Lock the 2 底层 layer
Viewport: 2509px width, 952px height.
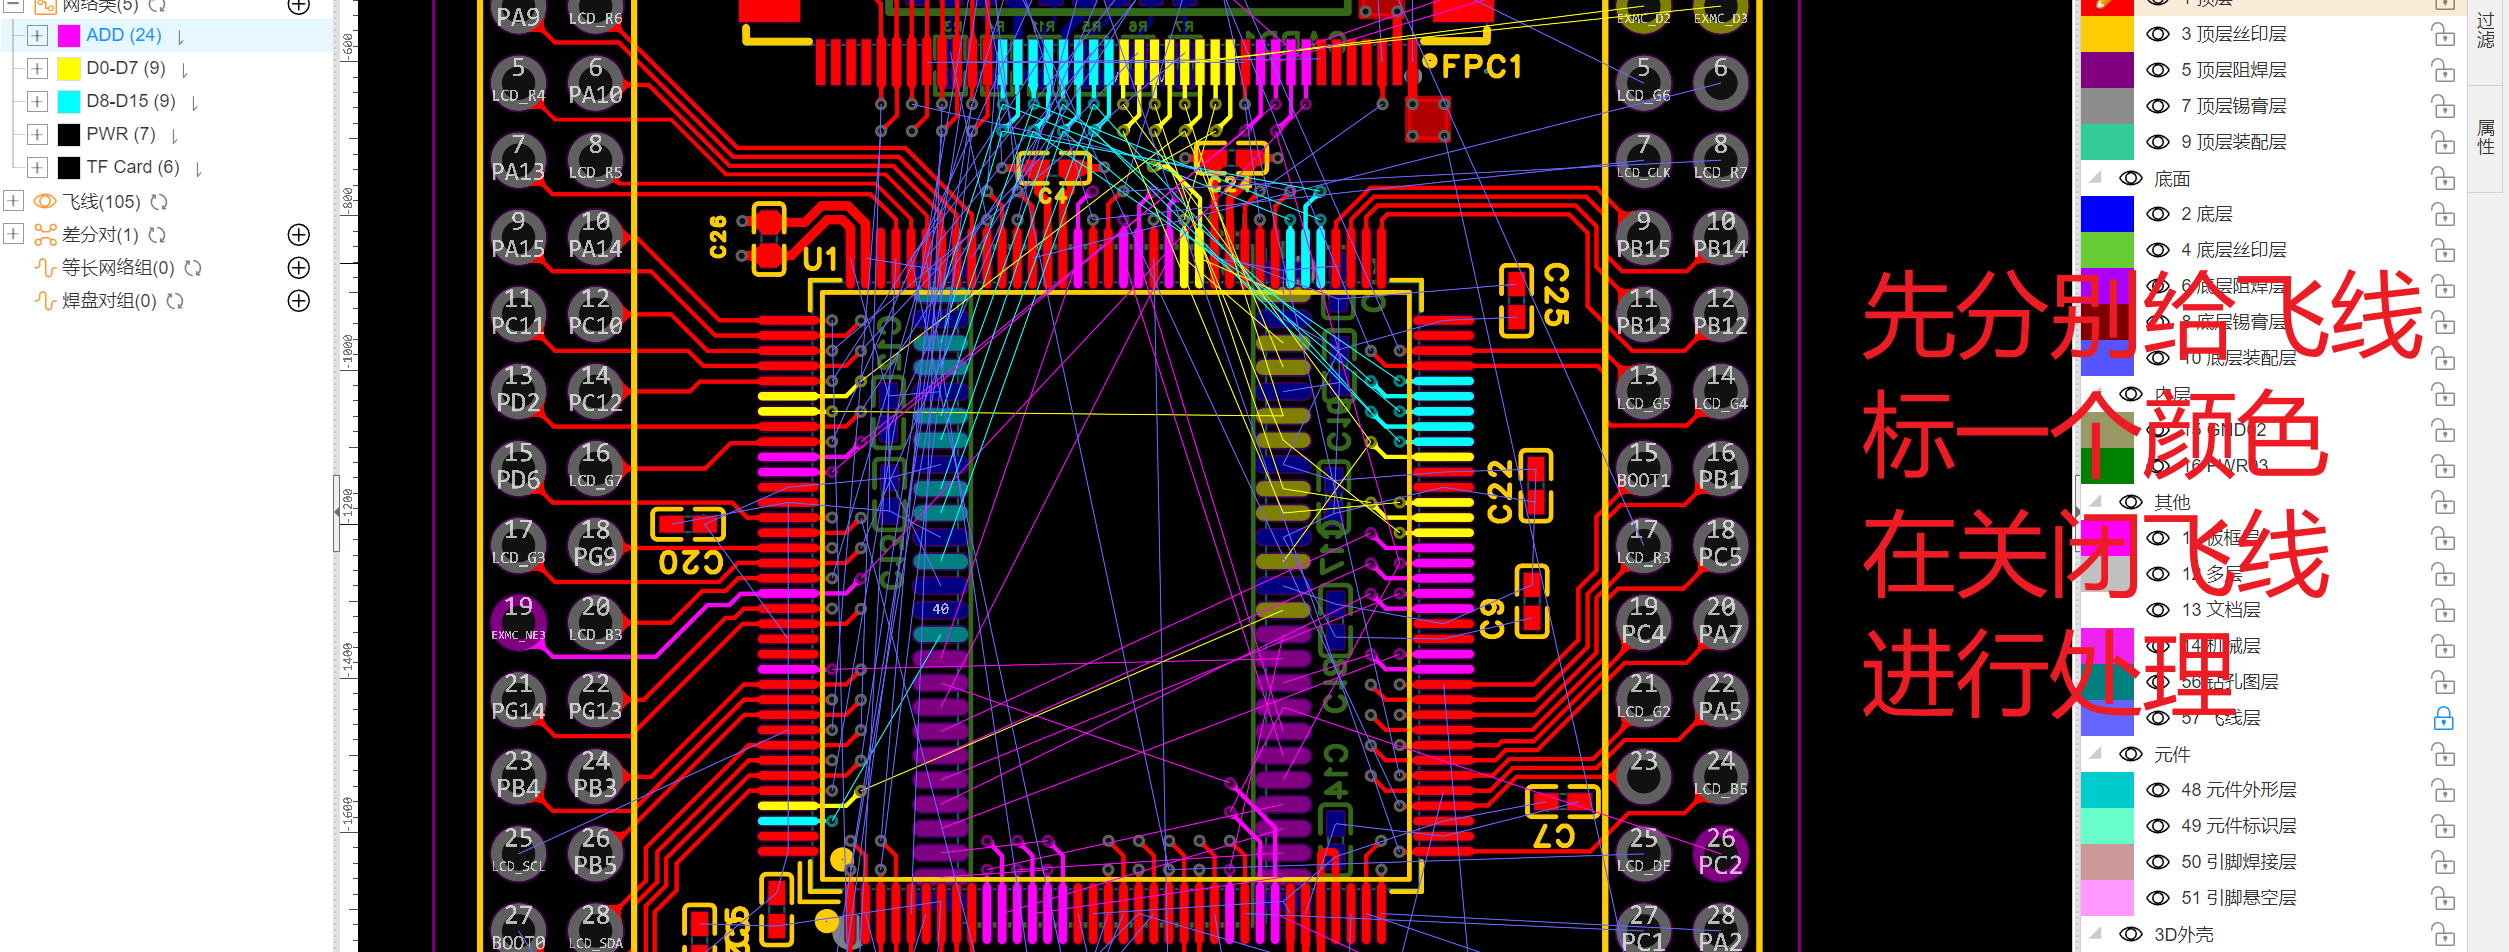click(x=2443, y=215)
